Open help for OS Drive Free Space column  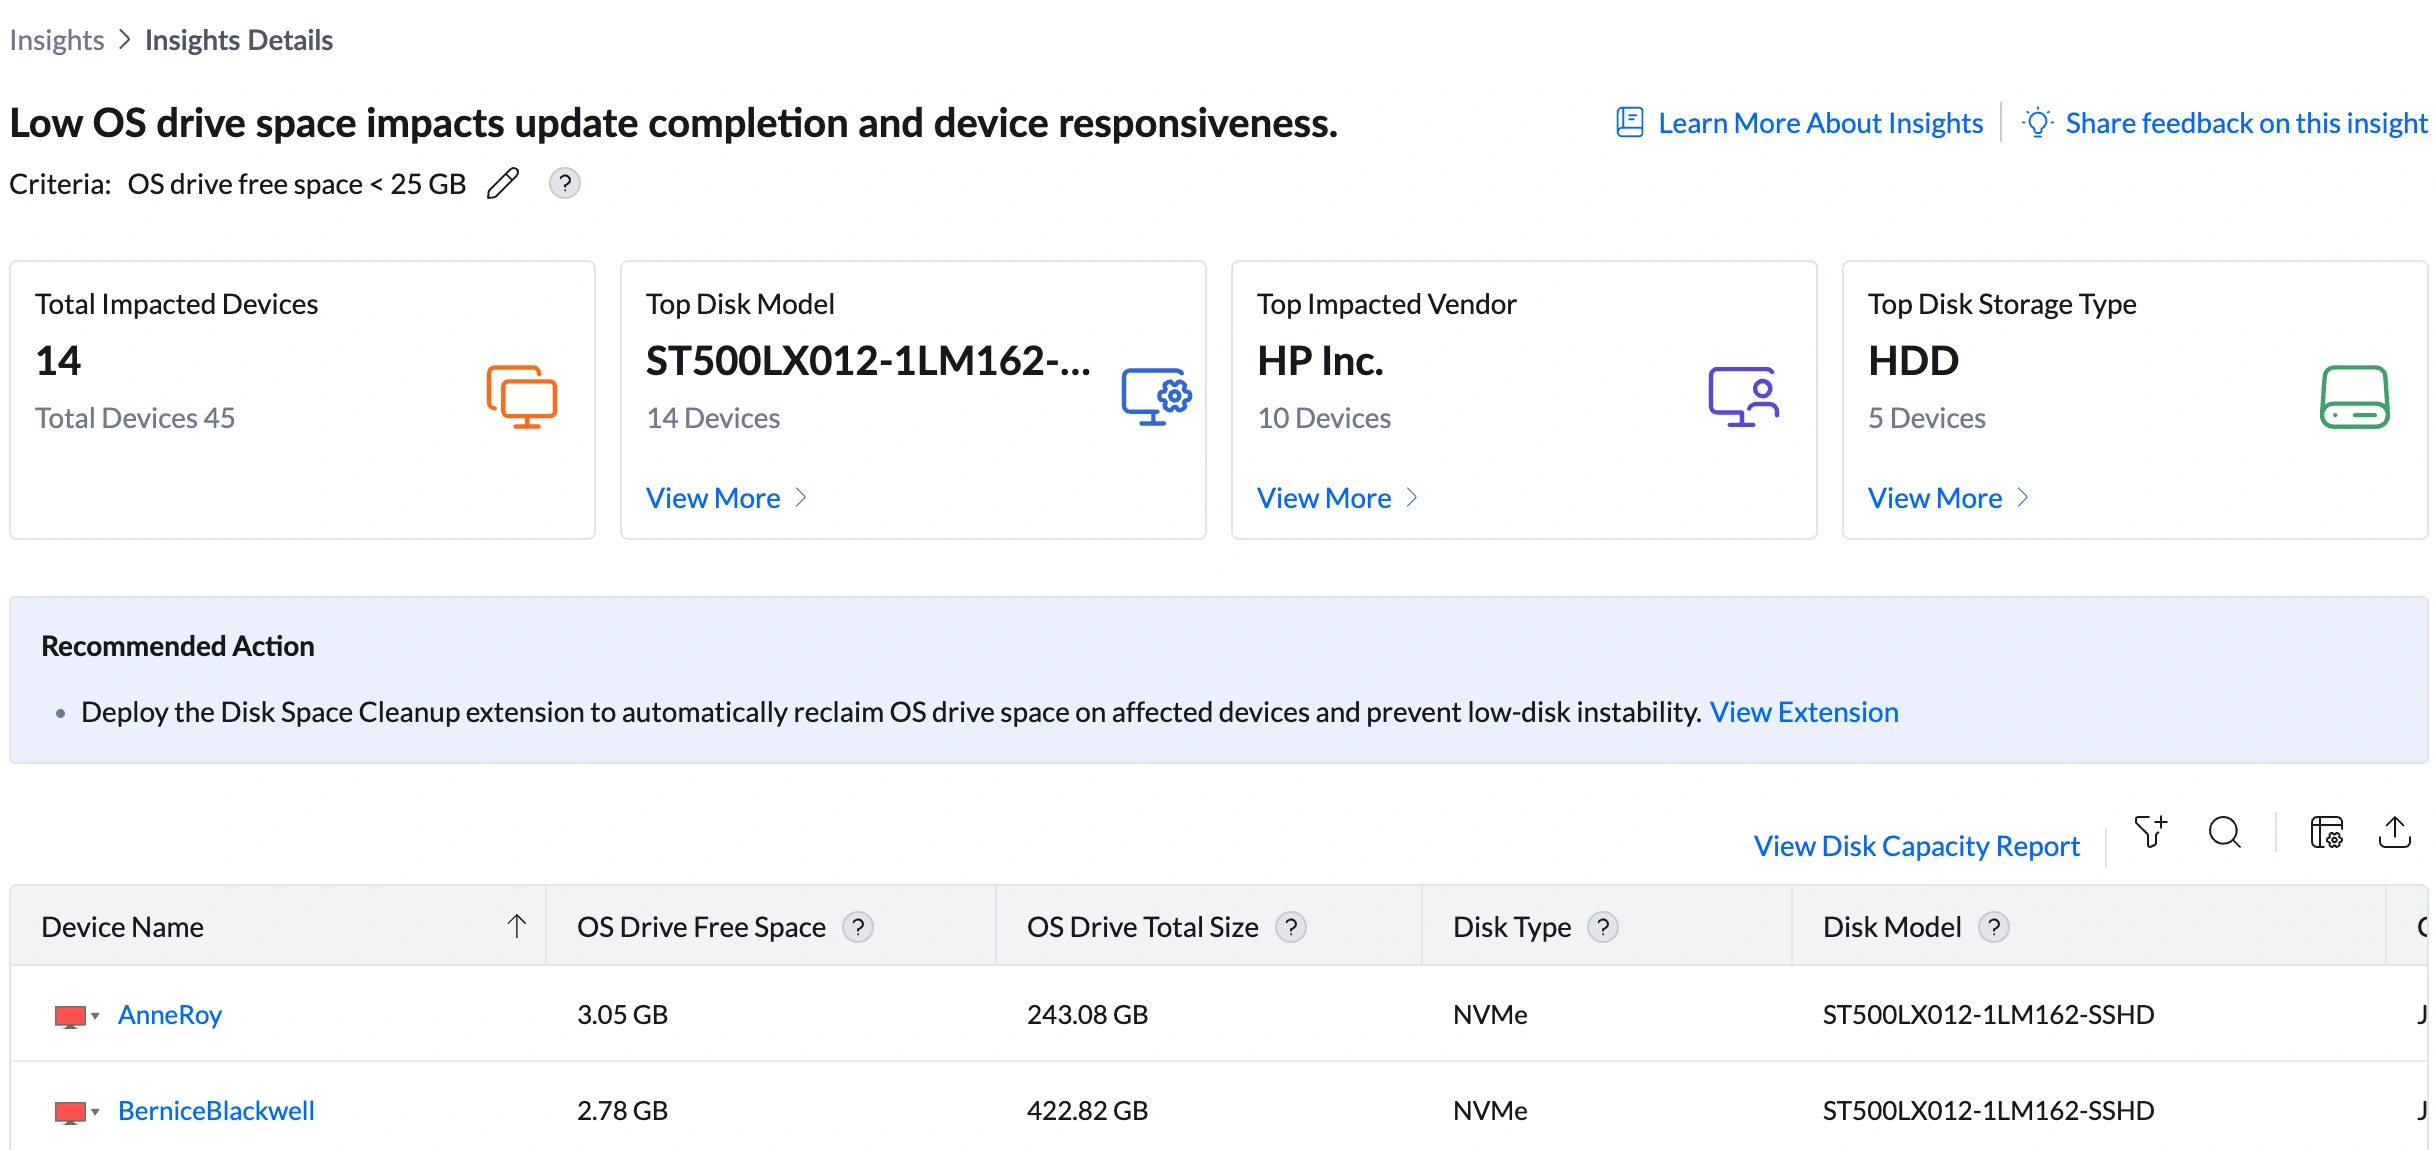(x=858, y=927)
